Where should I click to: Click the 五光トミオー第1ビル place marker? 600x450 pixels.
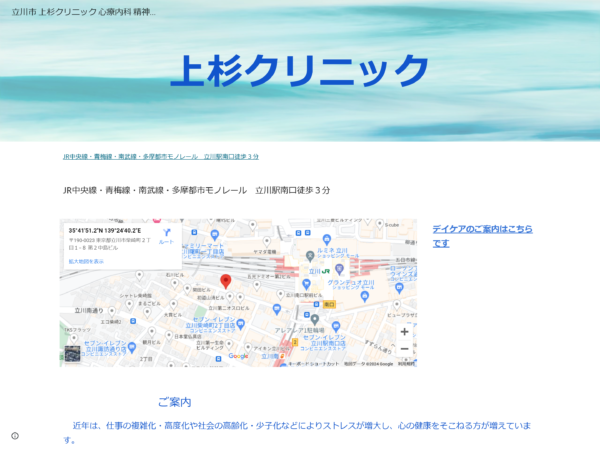[x=257, y=285]
